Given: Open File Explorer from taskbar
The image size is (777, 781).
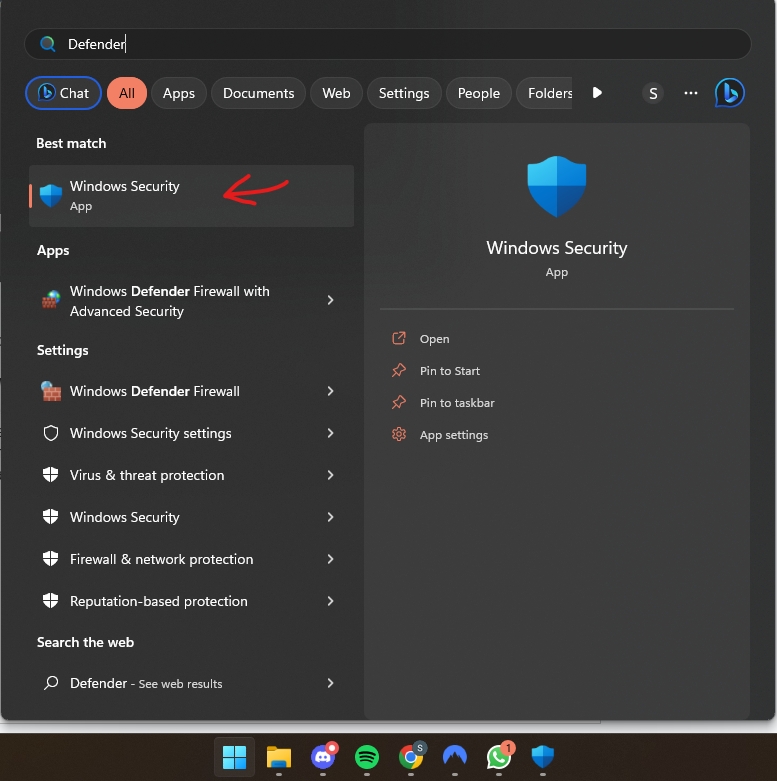Looking at the screenshot, I should point(279,757).
